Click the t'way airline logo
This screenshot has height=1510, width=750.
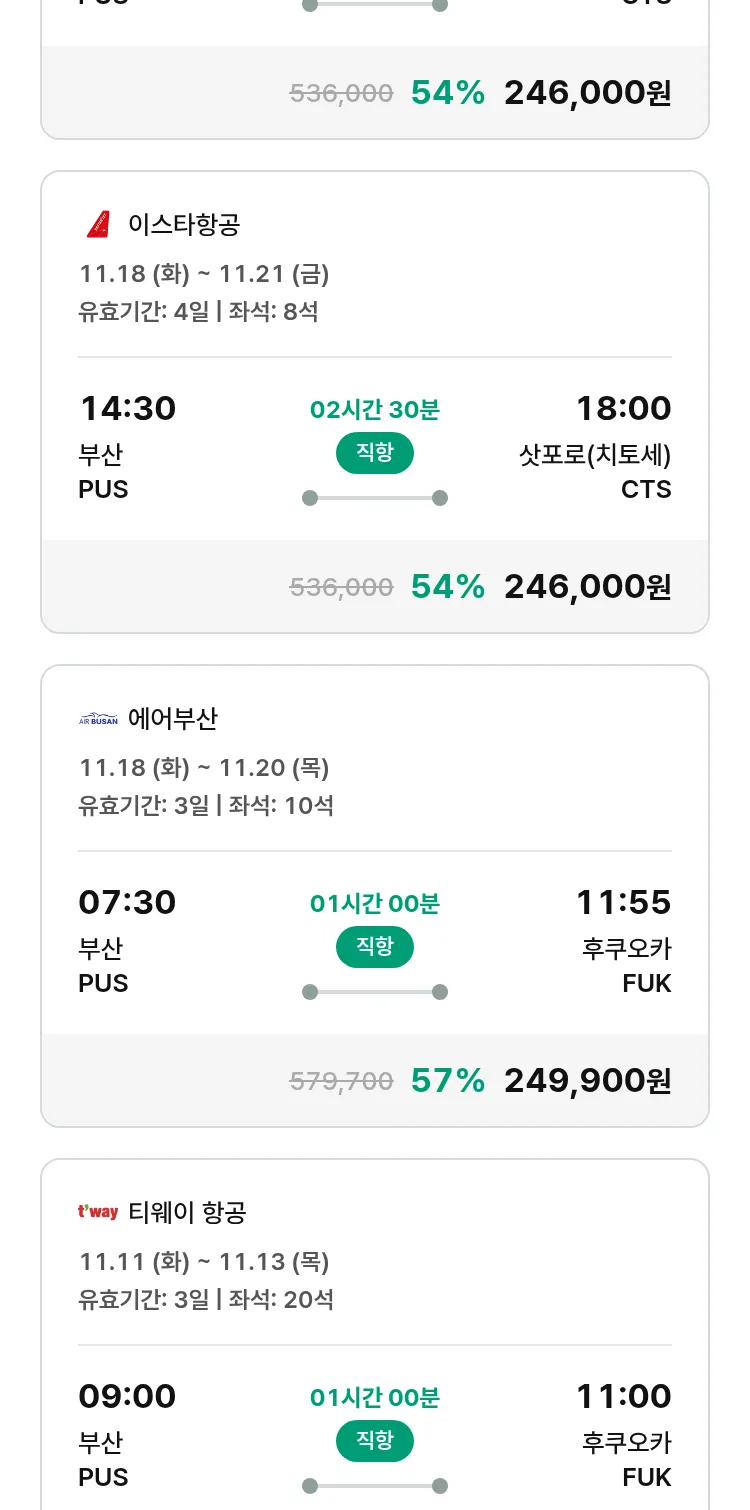click(98, 1213)
